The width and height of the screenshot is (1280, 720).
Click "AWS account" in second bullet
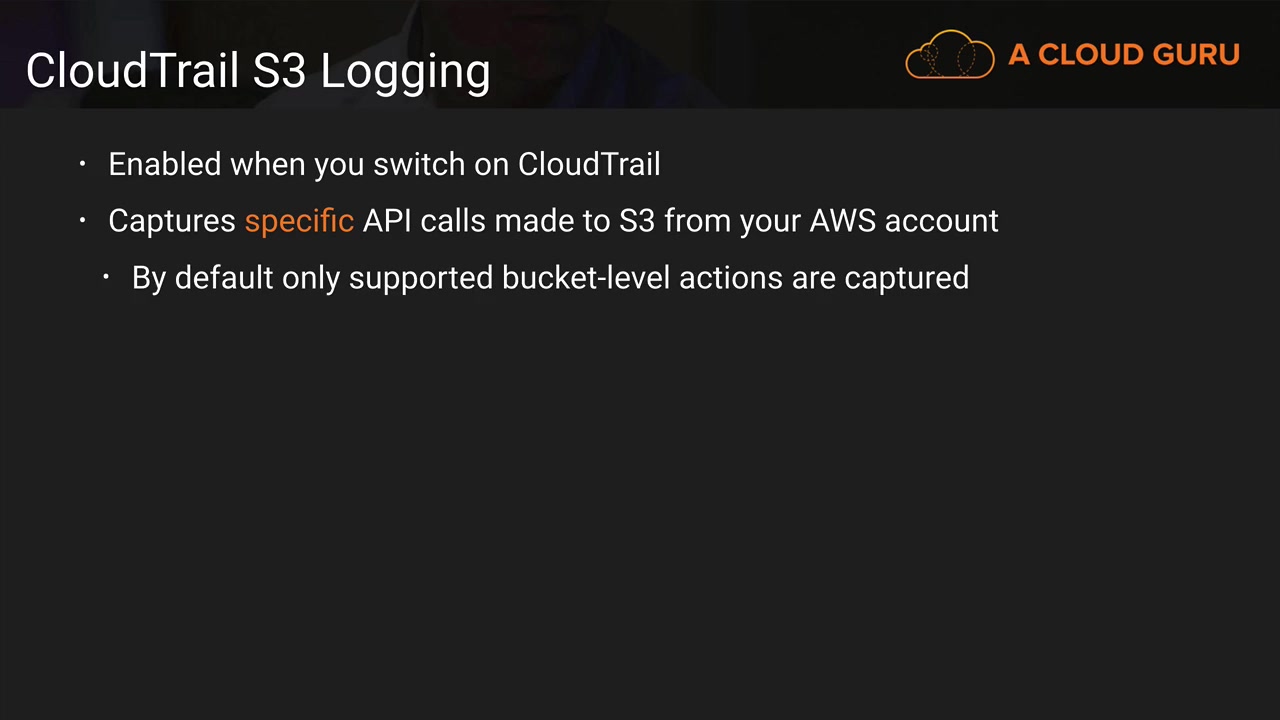903,221
